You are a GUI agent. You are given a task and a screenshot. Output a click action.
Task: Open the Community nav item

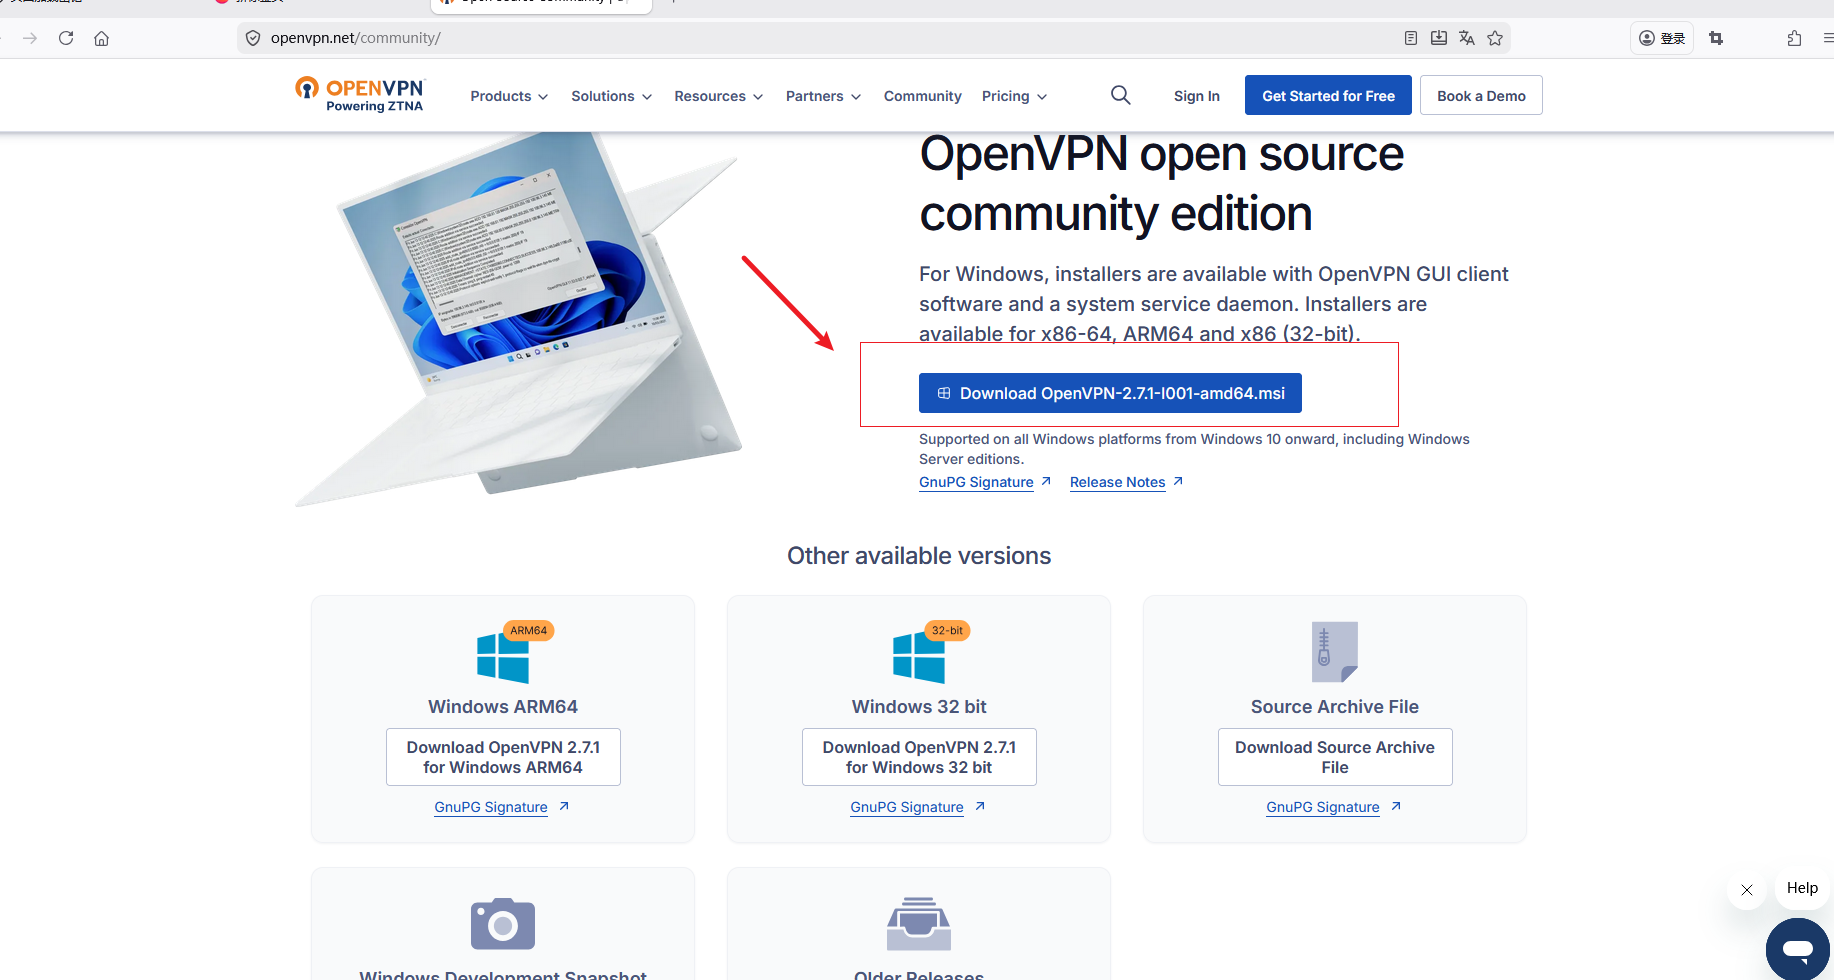point(922,96)
